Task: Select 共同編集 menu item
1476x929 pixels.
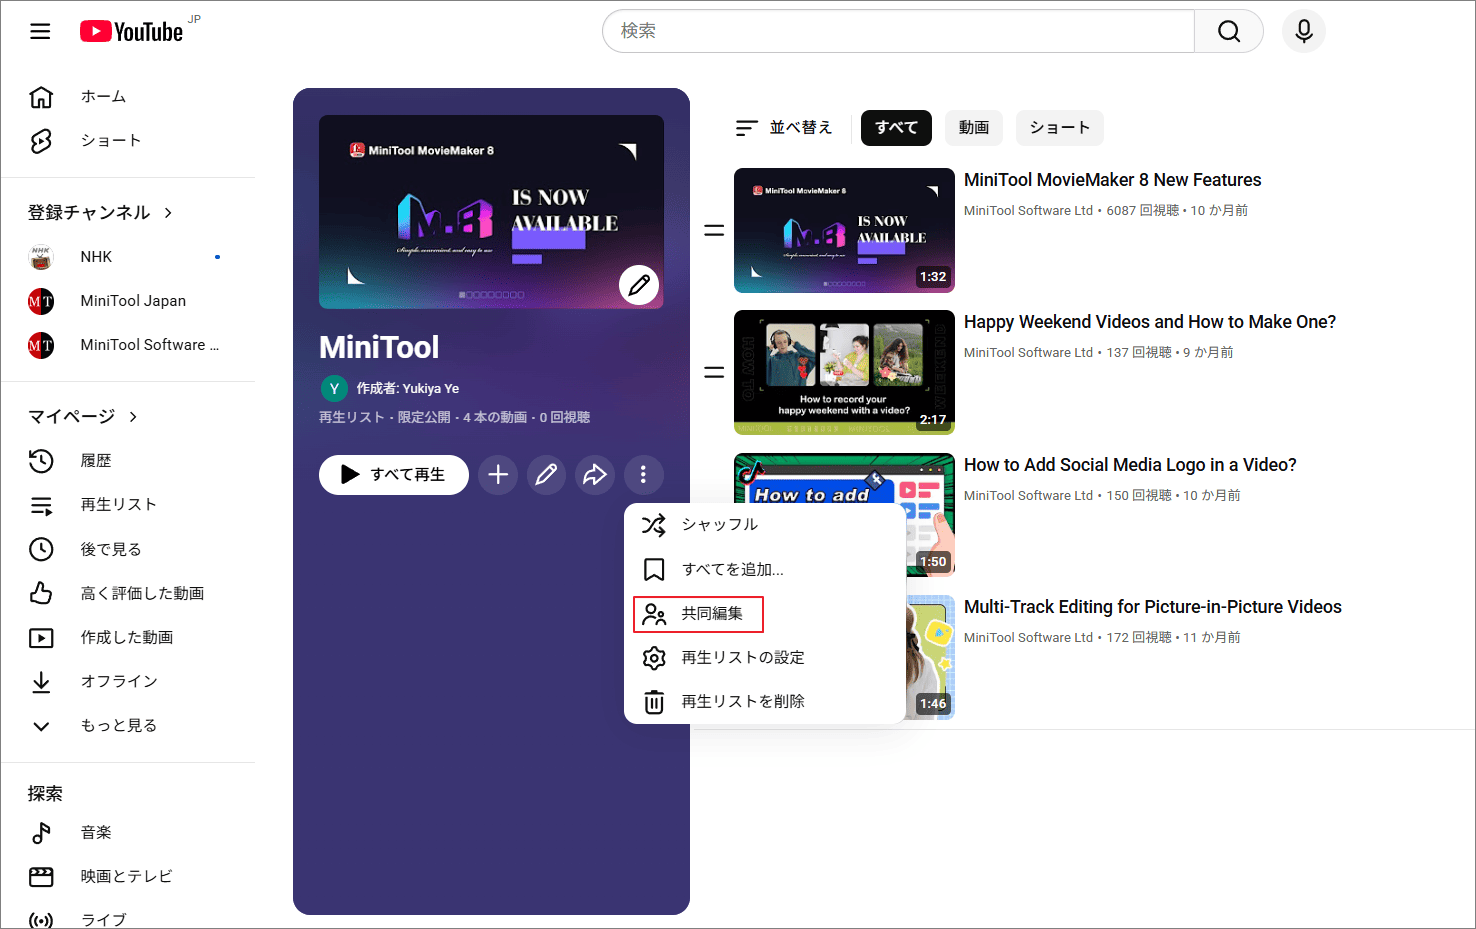Action: (x=765, y=614)
